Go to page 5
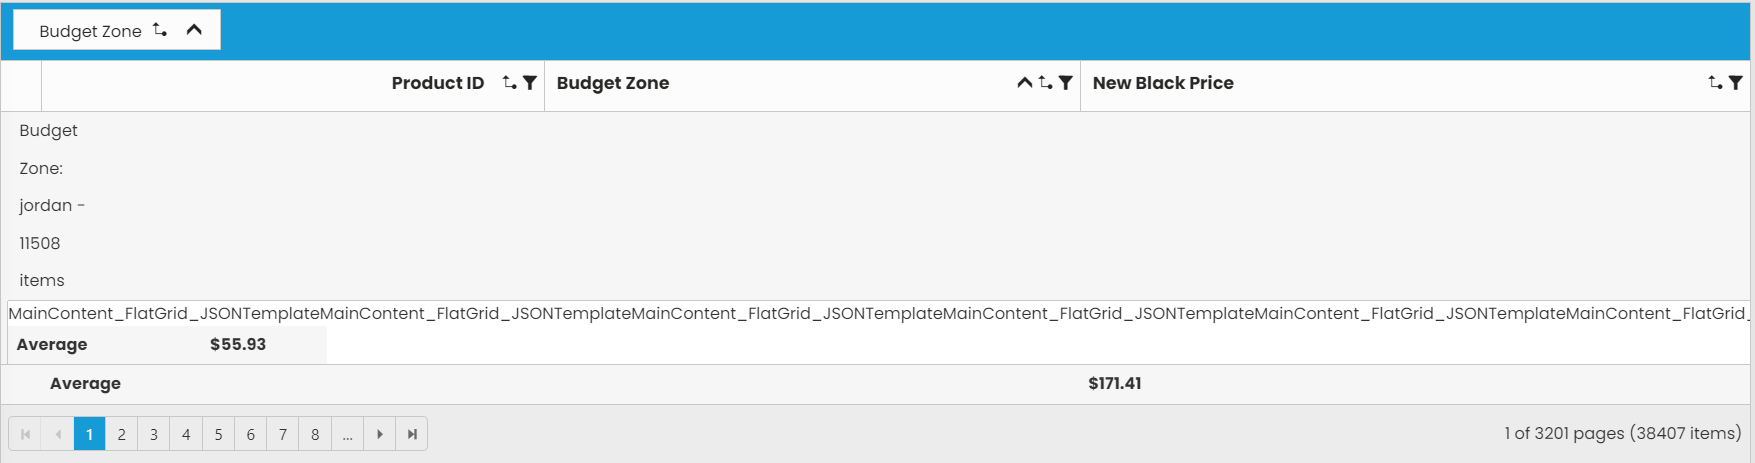 tap(218, 434)
